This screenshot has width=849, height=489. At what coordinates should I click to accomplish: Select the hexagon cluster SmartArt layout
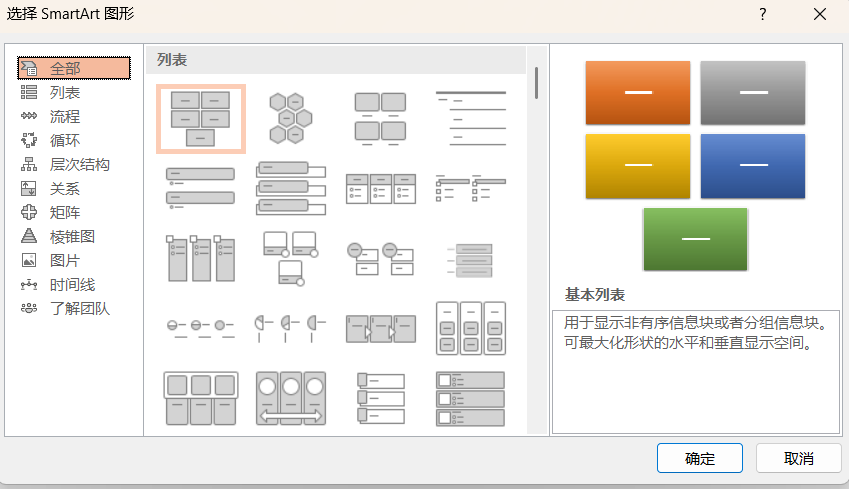click(291, 119)
